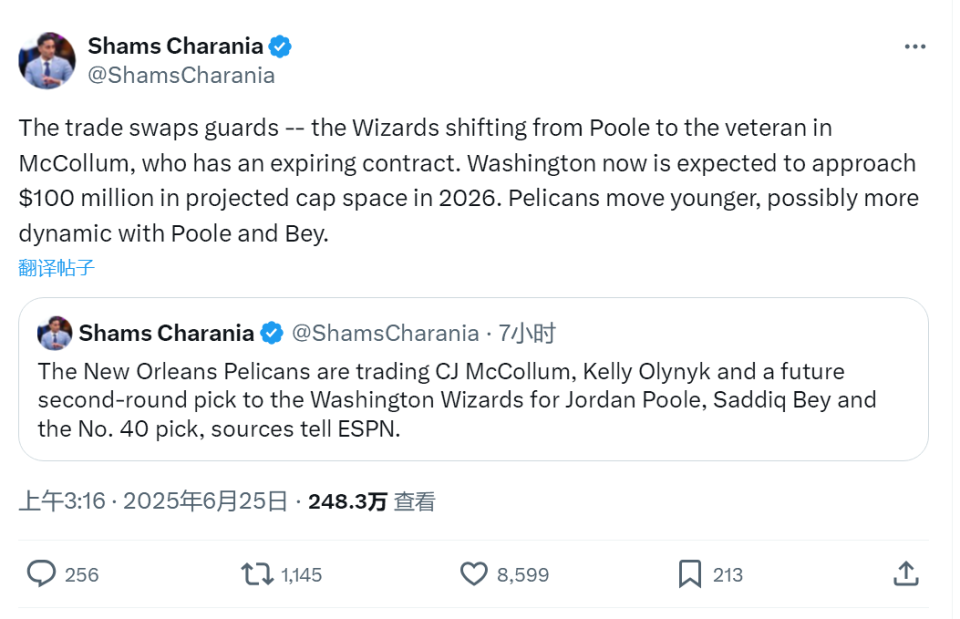Like the post with heart icon
960x619 pixels.
[473, 573]
